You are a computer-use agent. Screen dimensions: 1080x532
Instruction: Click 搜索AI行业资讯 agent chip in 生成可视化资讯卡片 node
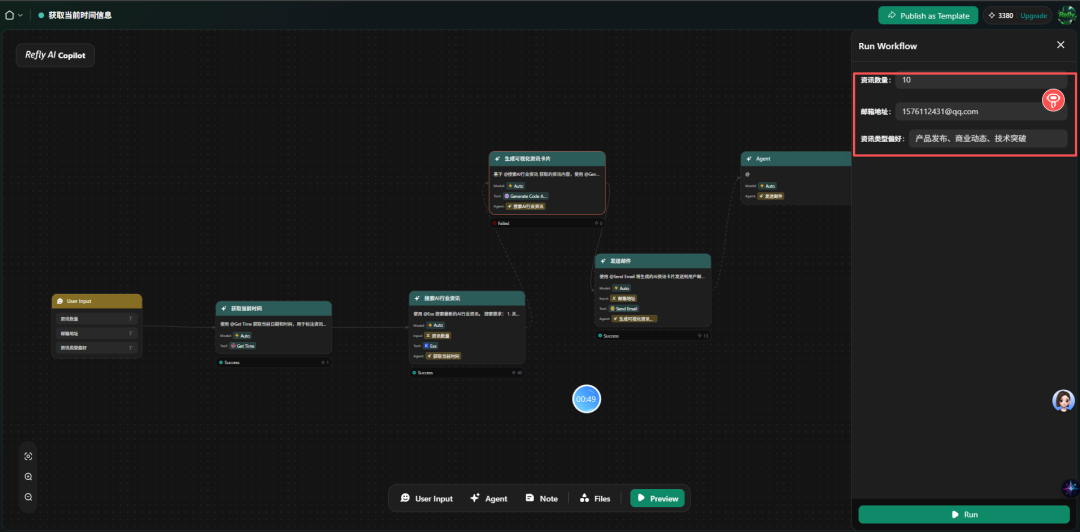pos(526,206)
